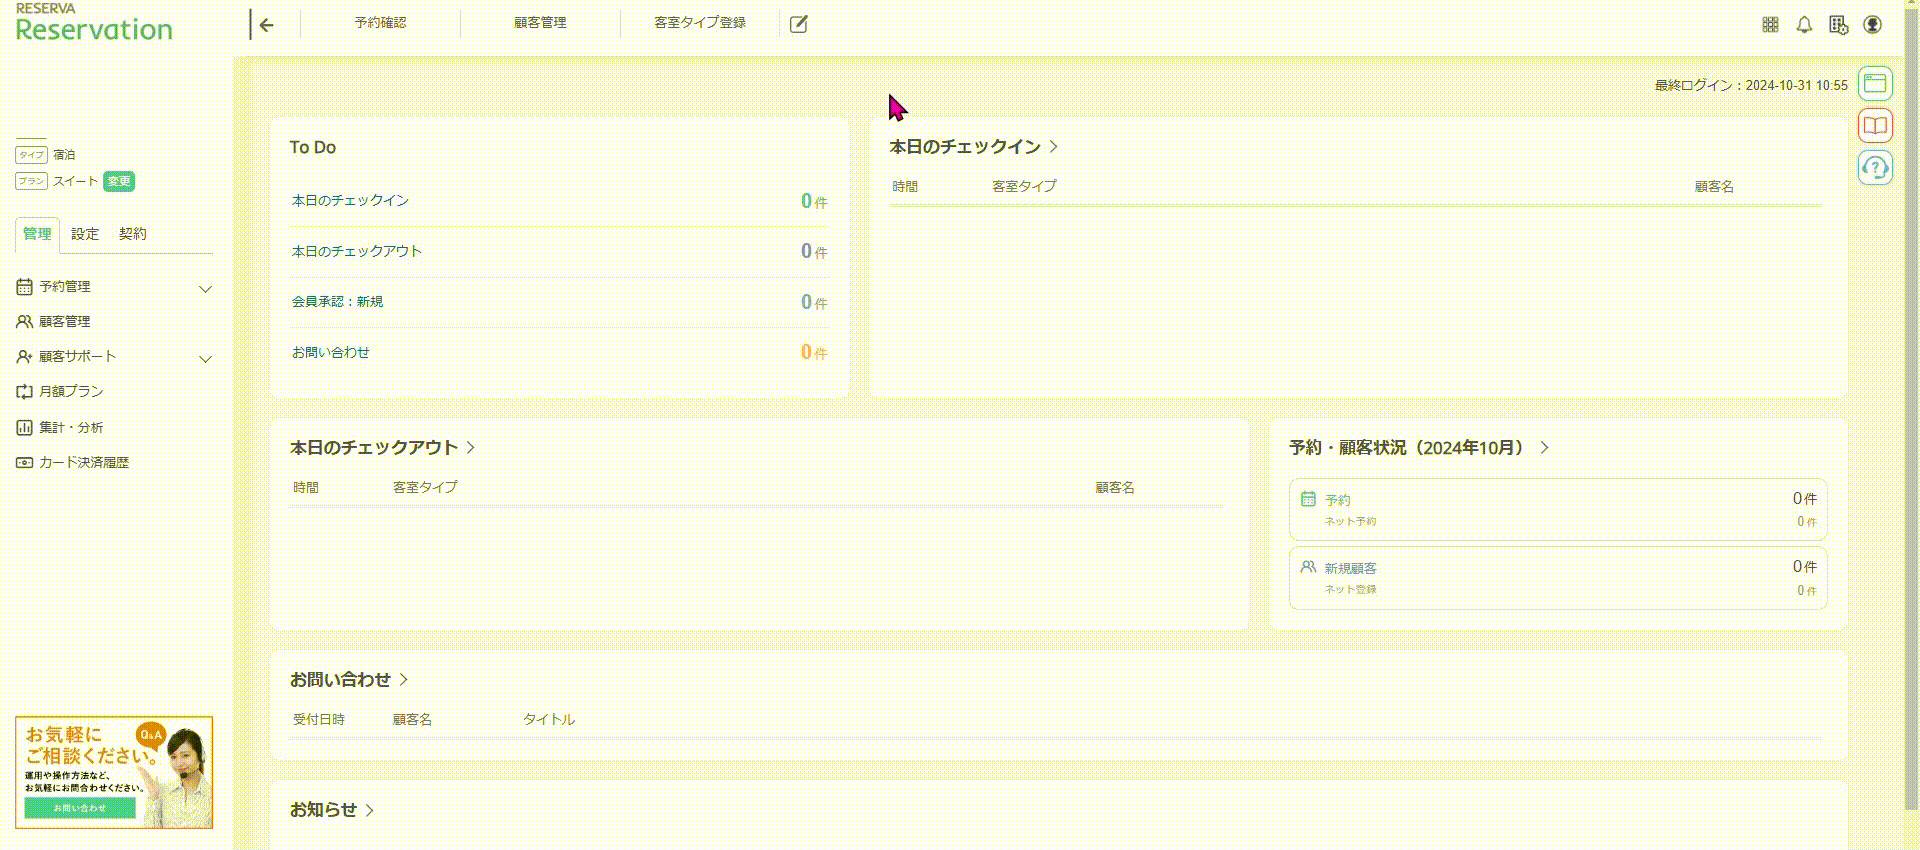
Task: Click the 新規顧客 status card
Action: tap(1558, 577)
